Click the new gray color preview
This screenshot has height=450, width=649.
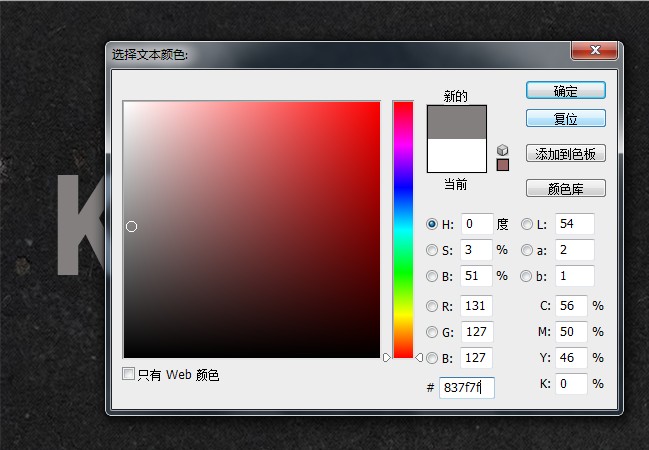click(457, 122)
